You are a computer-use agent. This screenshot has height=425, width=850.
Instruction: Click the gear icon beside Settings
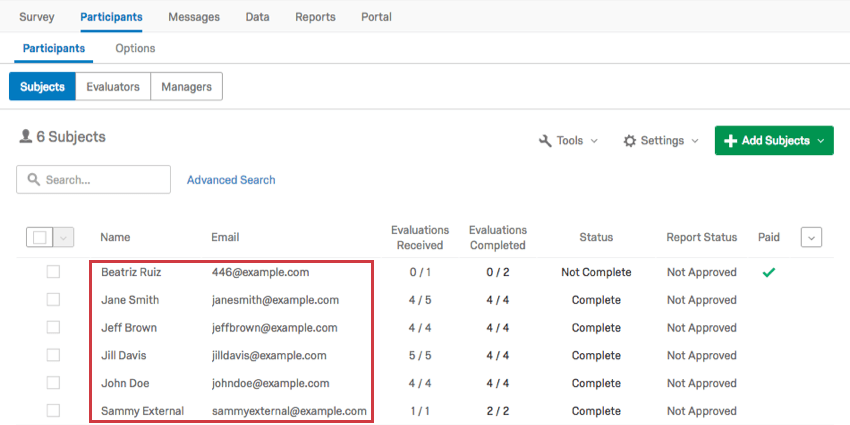pyautogui.click(x=630, y=141)
